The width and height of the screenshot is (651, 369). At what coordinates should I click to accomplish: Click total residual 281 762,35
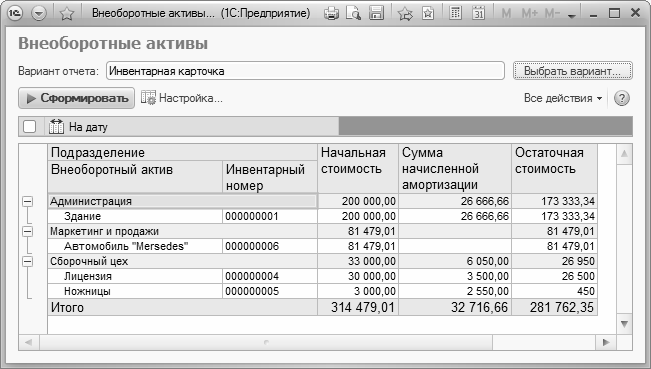[554, 307]
